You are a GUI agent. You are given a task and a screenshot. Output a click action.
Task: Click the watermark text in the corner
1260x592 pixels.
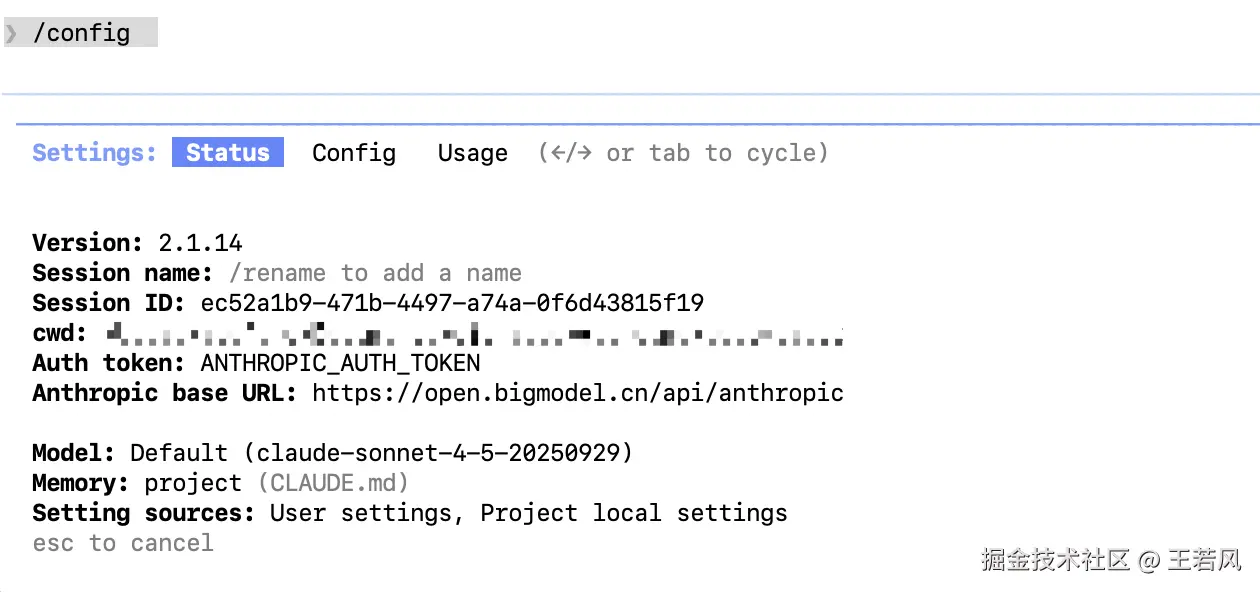point(1110,559)
